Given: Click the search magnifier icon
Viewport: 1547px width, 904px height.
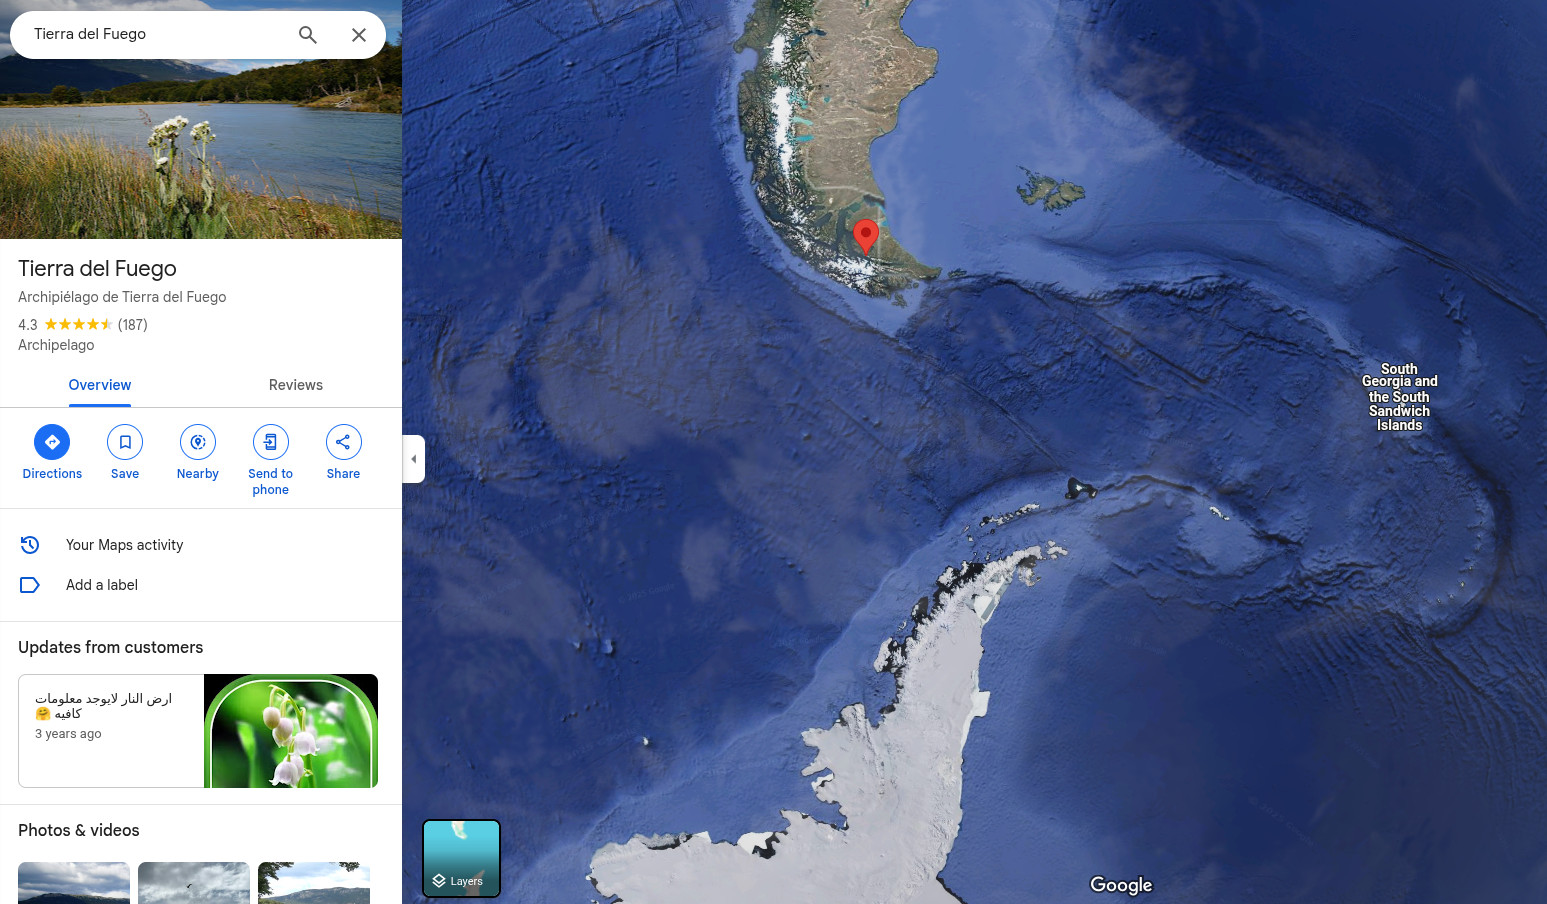Looking at the screenshot, I should tap(308, 35).
